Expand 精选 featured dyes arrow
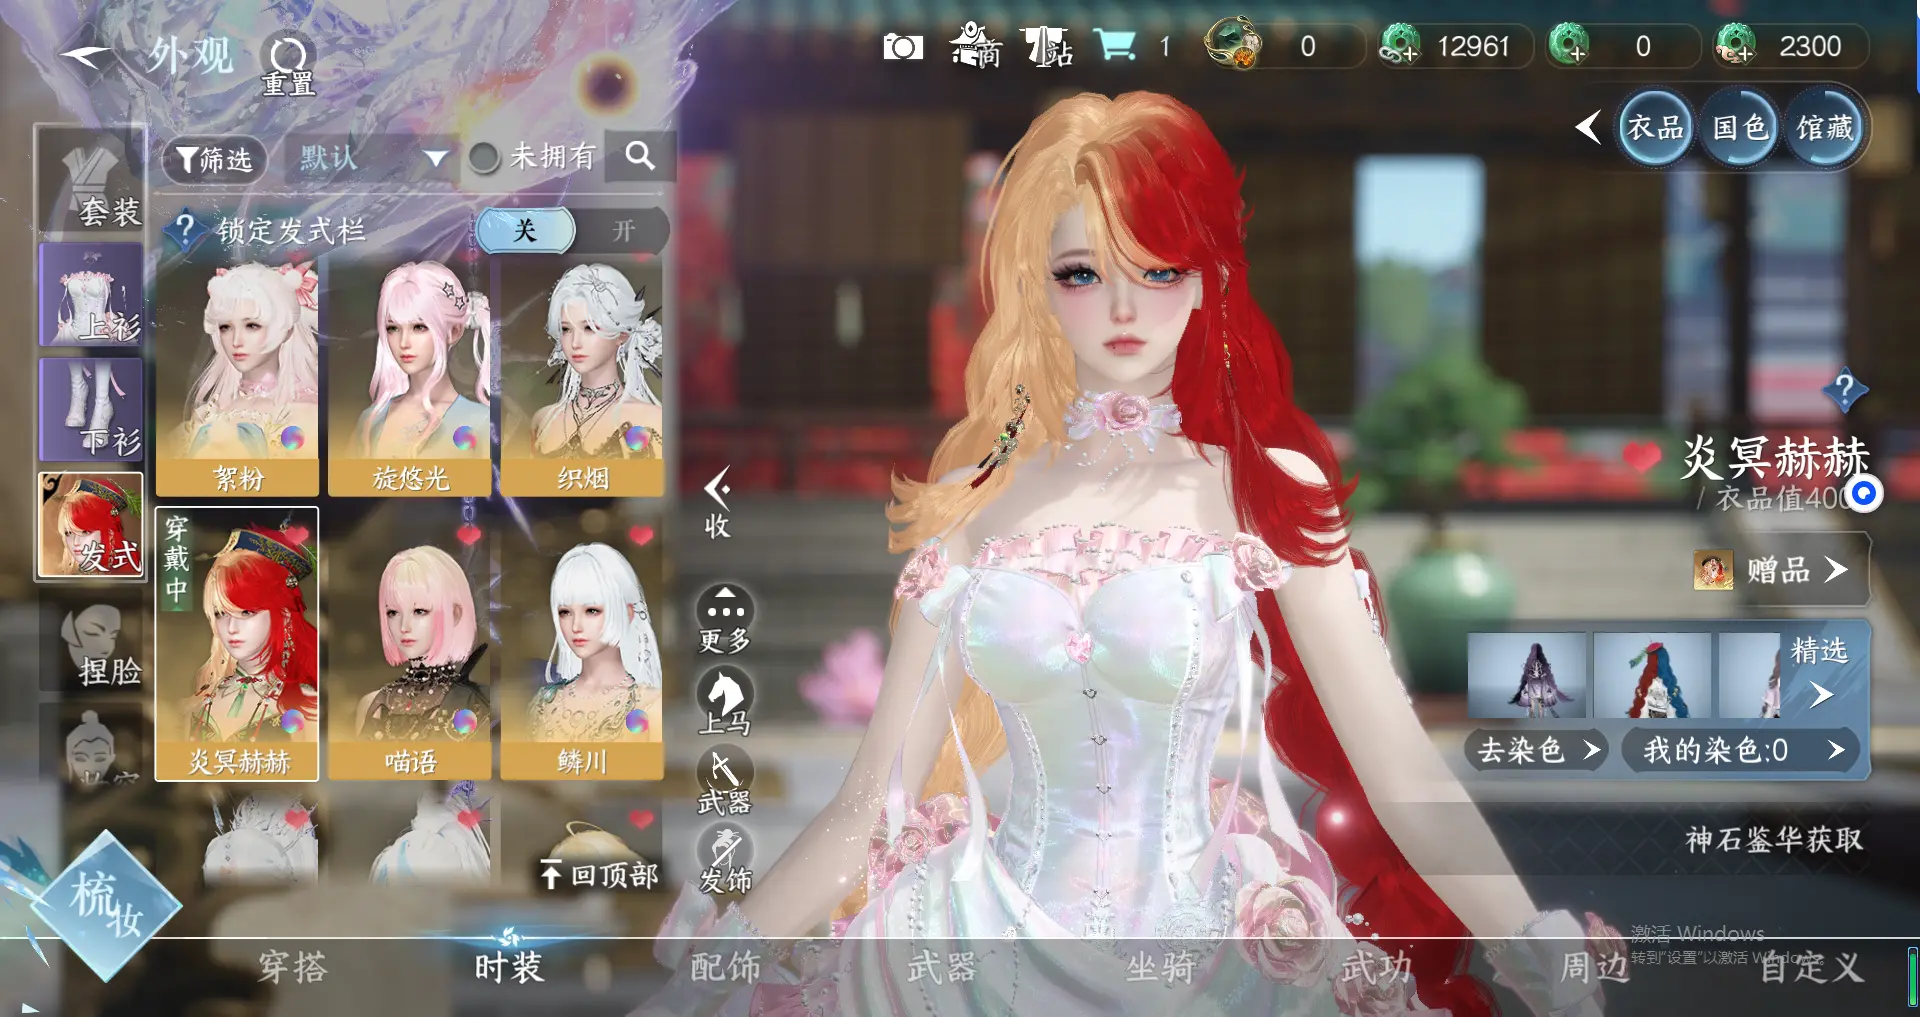The height and width of the screenshot is (1017, 1920). coord(1822,695)
